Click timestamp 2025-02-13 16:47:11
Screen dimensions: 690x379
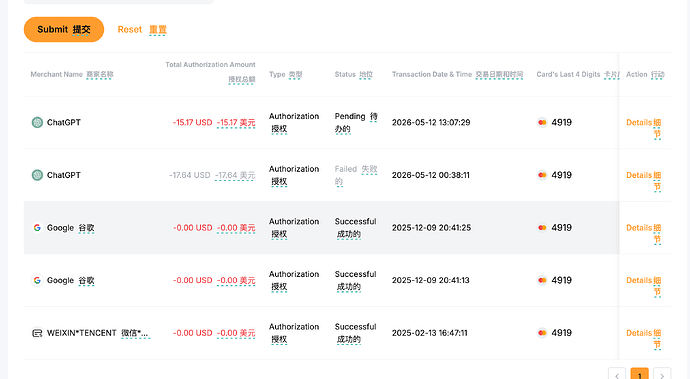pyautogui.click(x=430, y=333)
